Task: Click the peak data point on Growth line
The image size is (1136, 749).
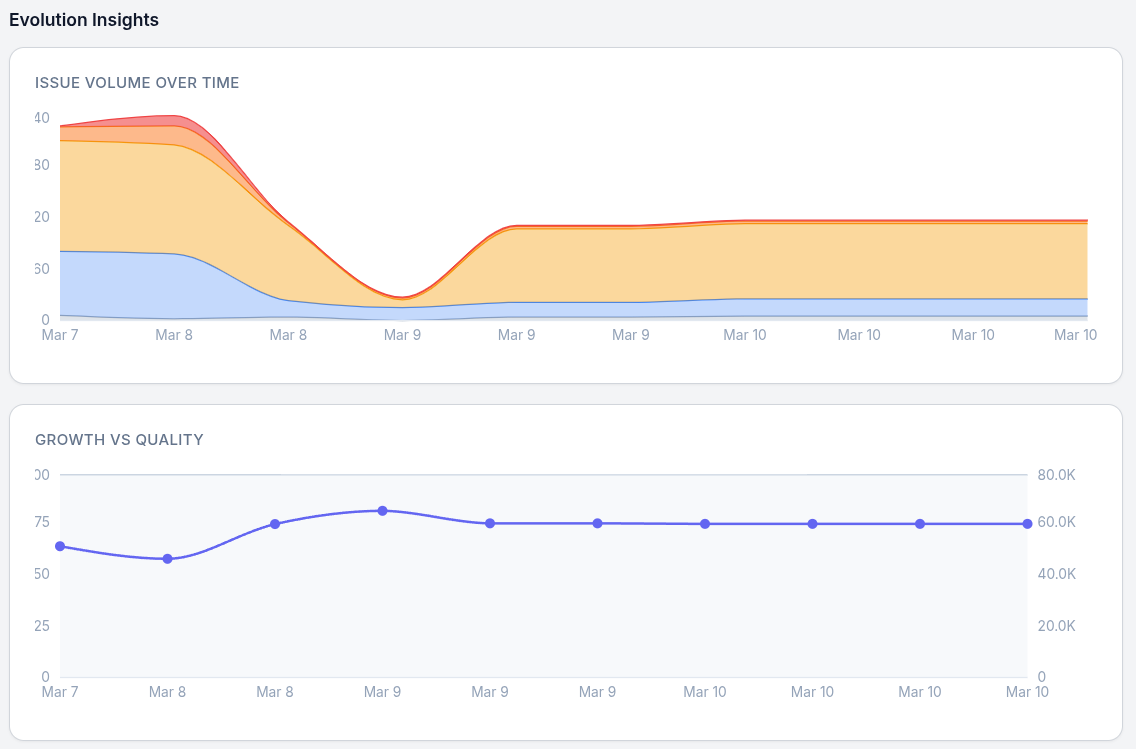Action: click(x=383, y=510)
